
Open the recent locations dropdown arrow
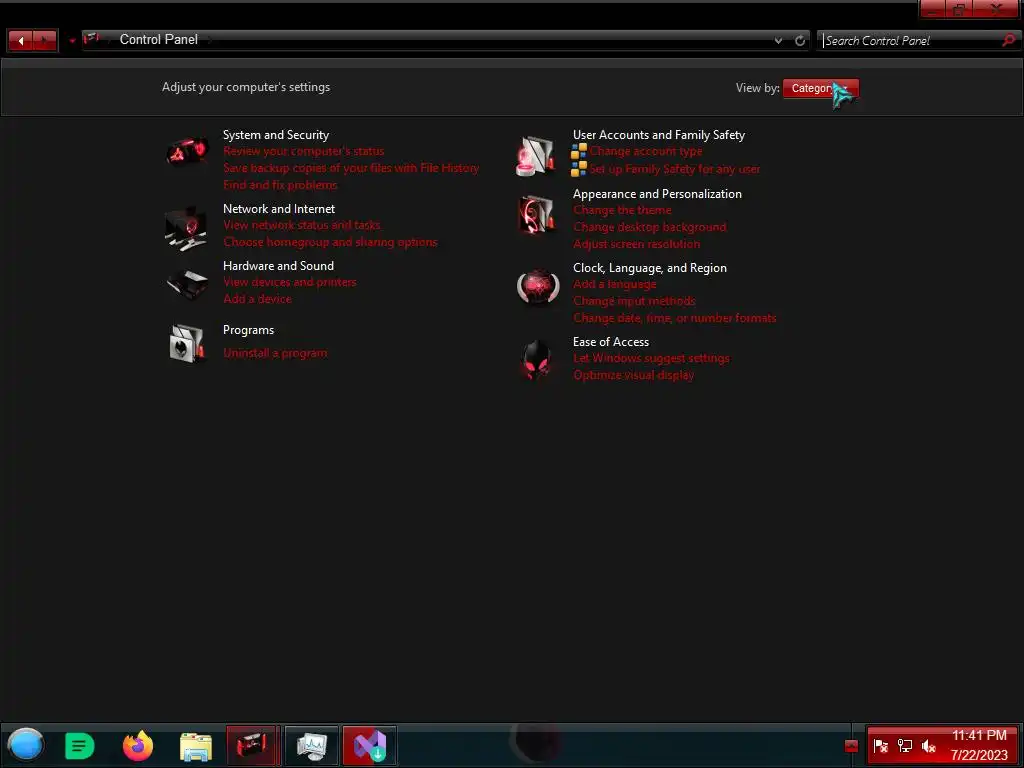click(72, 41)
